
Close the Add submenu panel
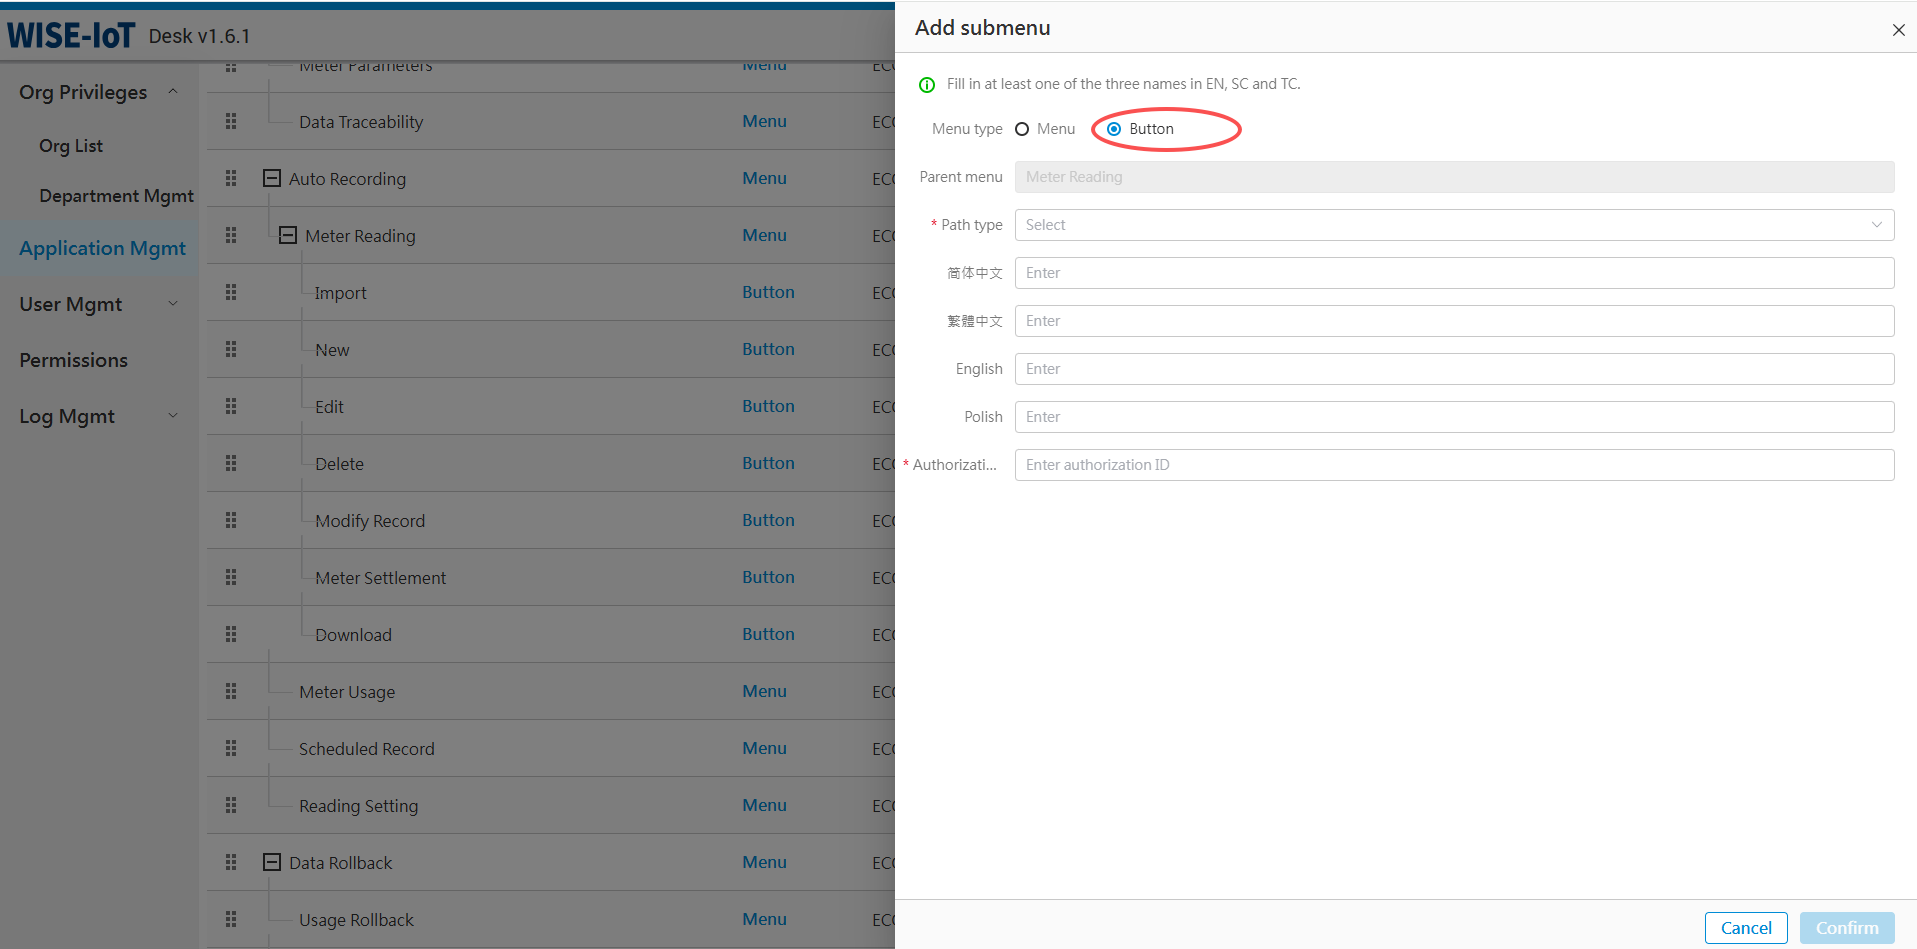coord(1898,30)
